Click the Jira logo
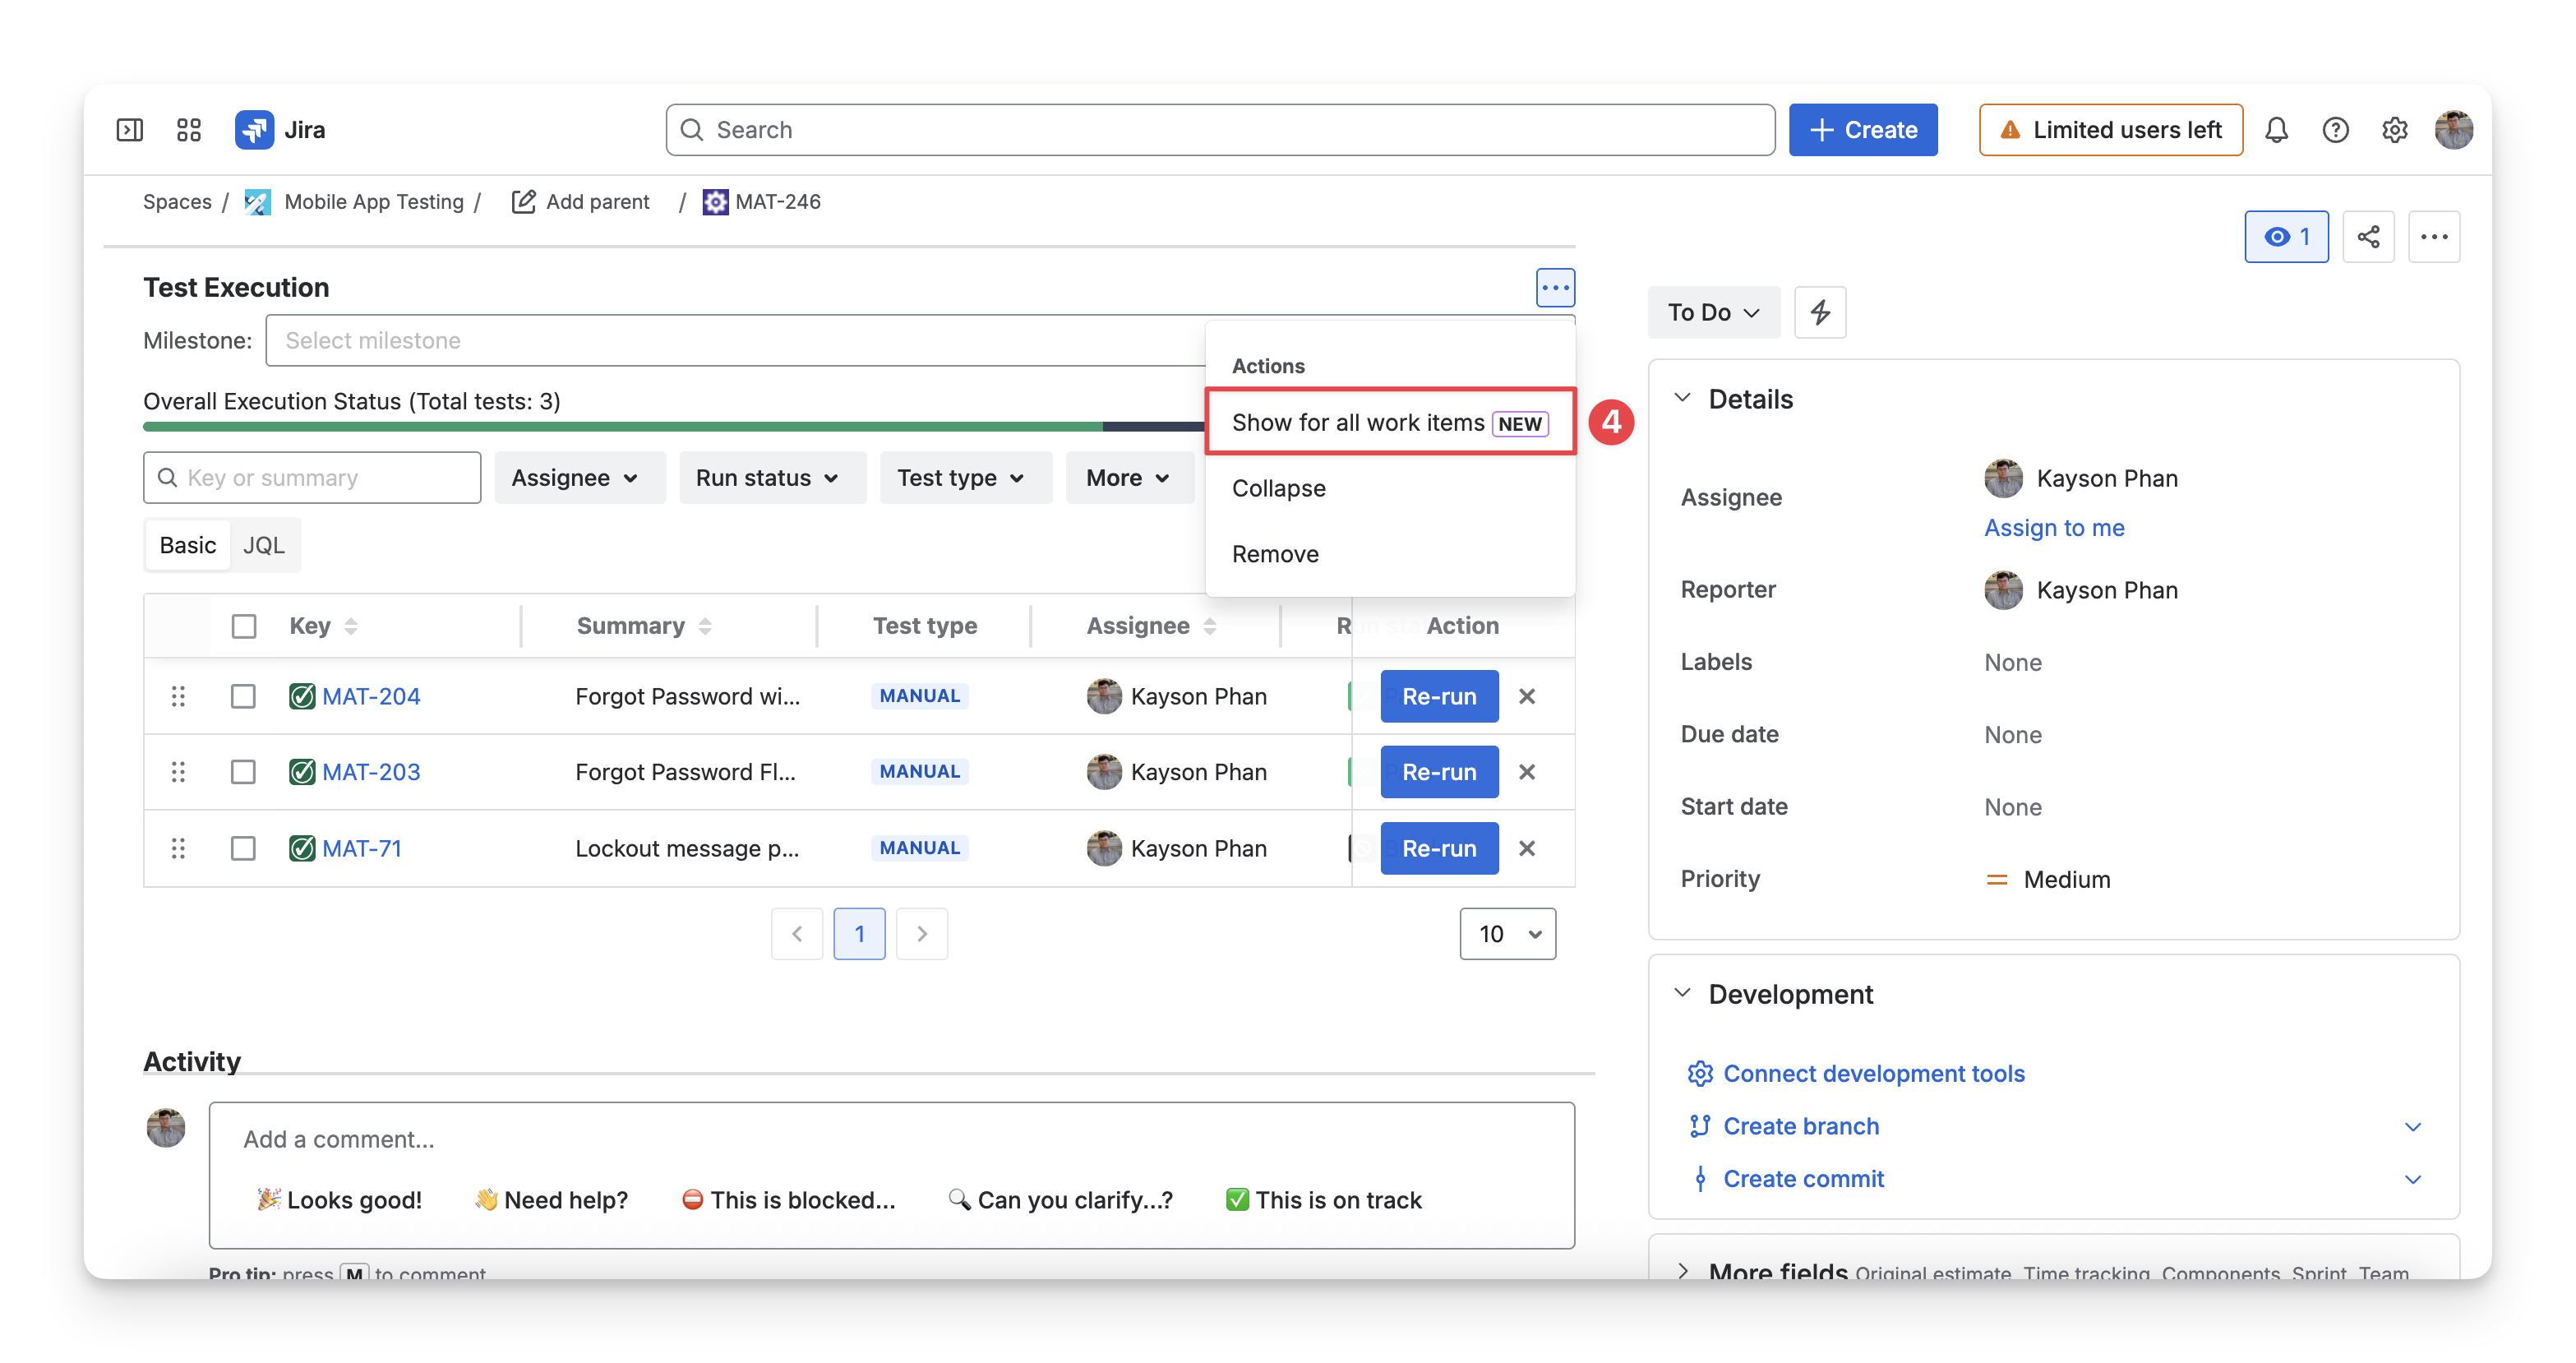 click(x=280, y=130)
